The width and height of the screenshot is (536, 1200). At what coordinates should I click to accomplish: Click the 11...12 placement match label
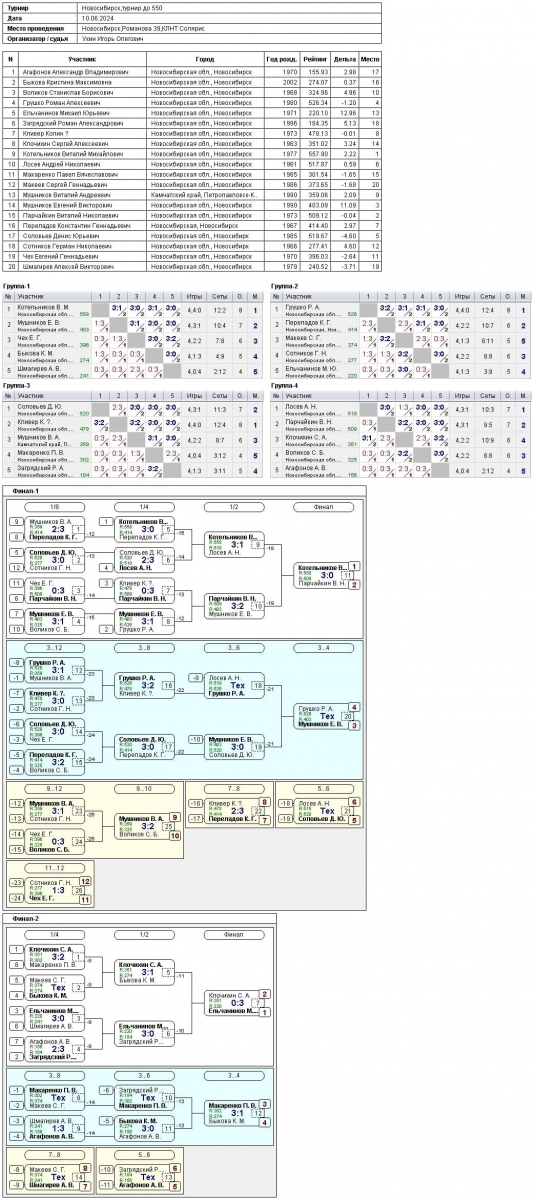pyautogui.click(x=53, y=866)
